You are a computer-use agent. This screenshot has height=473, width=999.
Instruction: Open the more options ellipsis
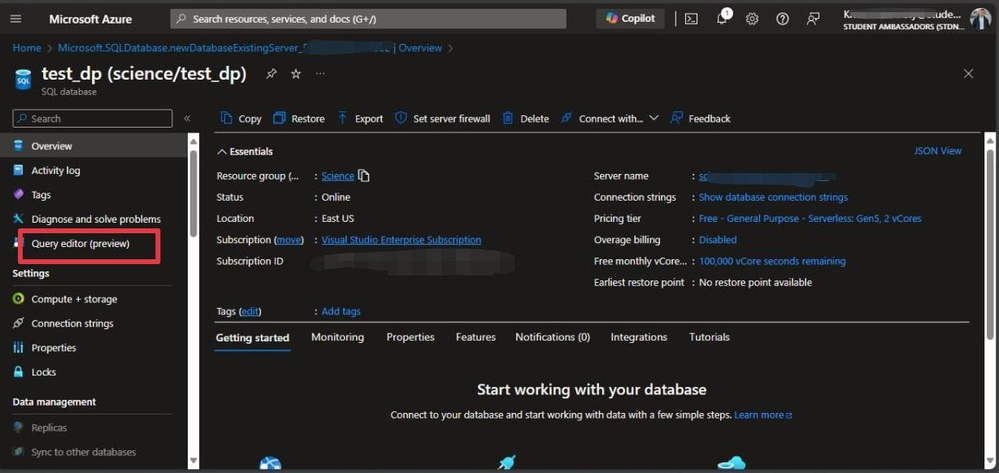[320, 74]
